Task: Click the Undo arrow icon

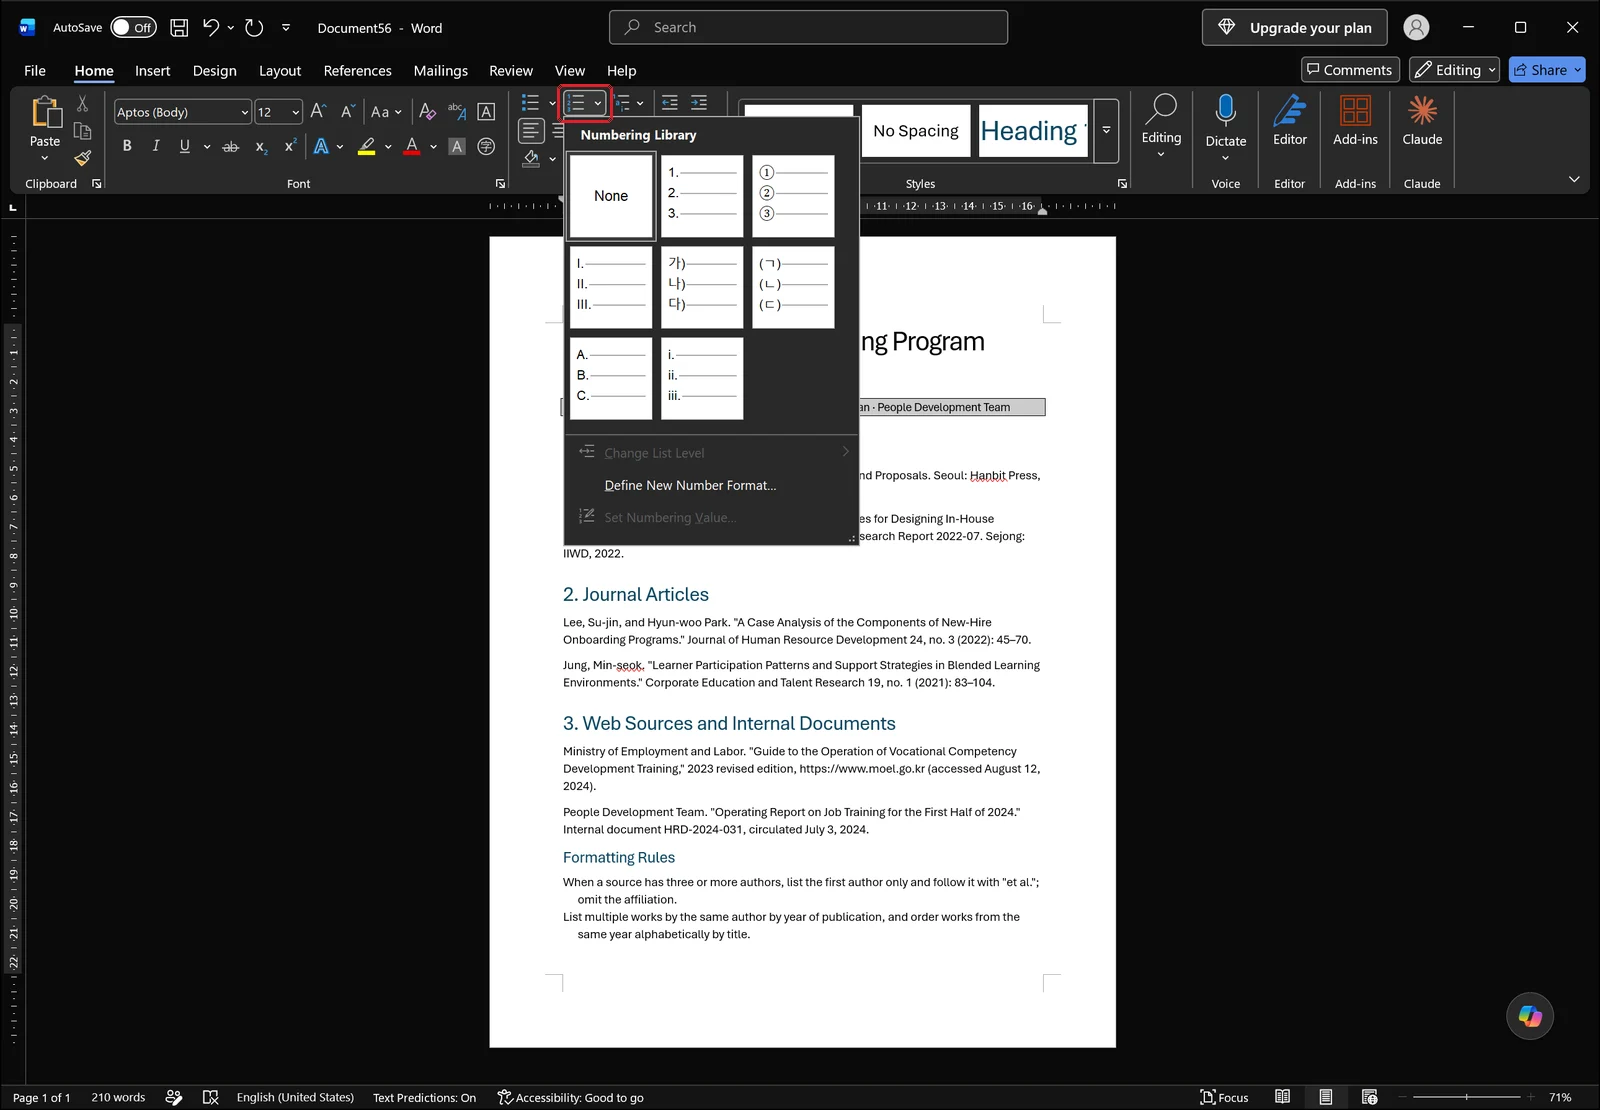Action: (x=210, y=28)
